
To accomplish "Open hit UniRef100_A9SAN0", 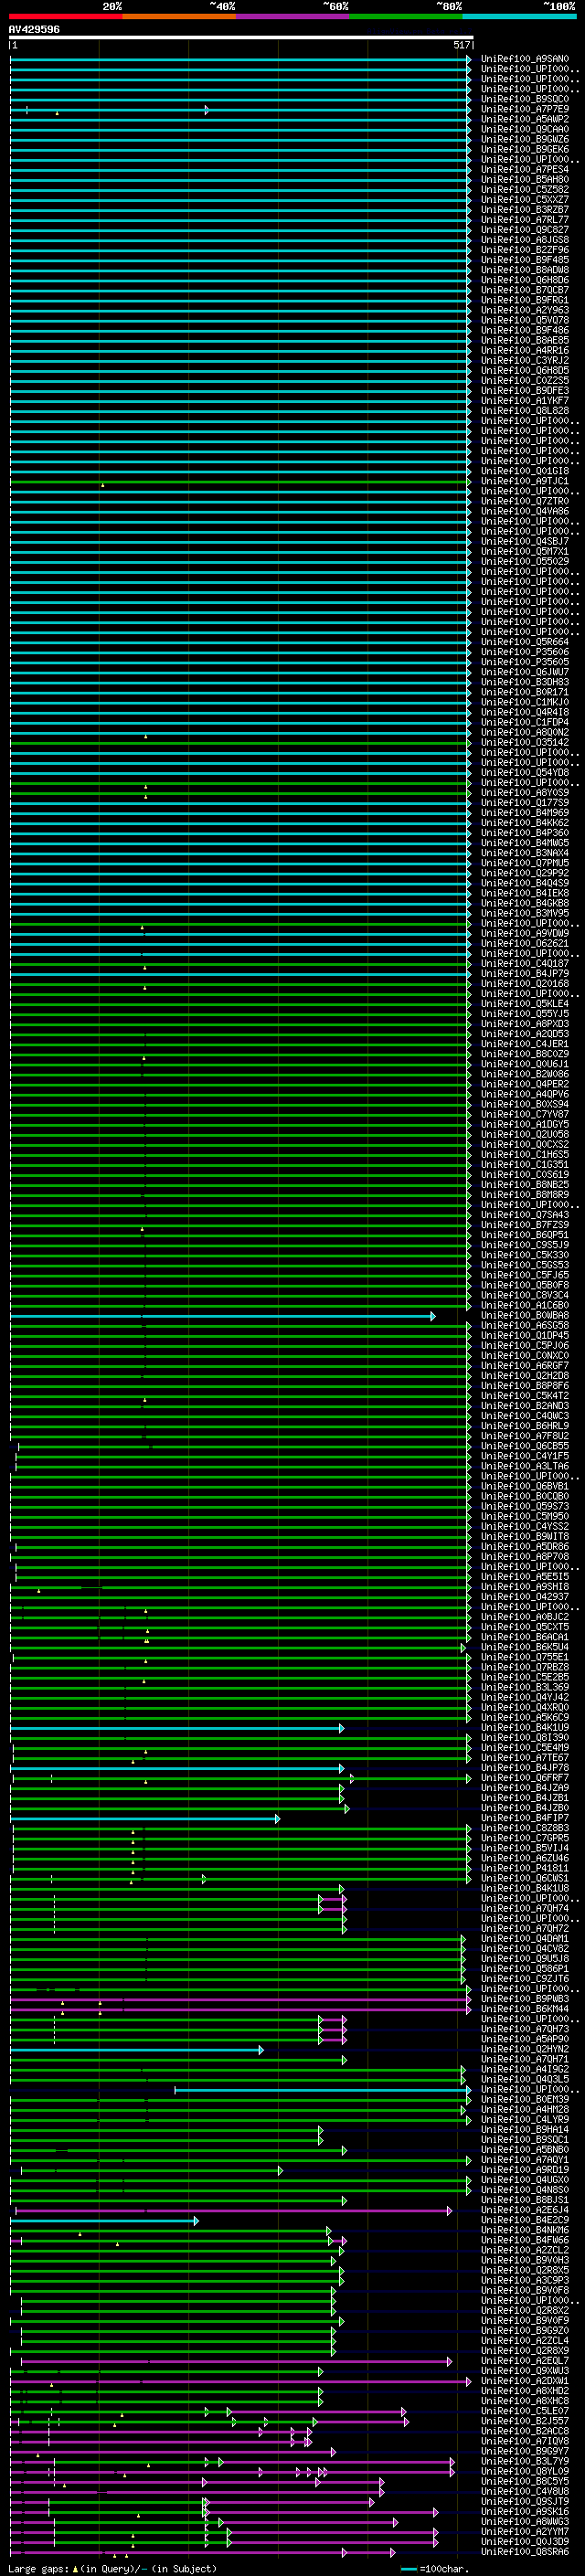I will (x=525, y=59).
